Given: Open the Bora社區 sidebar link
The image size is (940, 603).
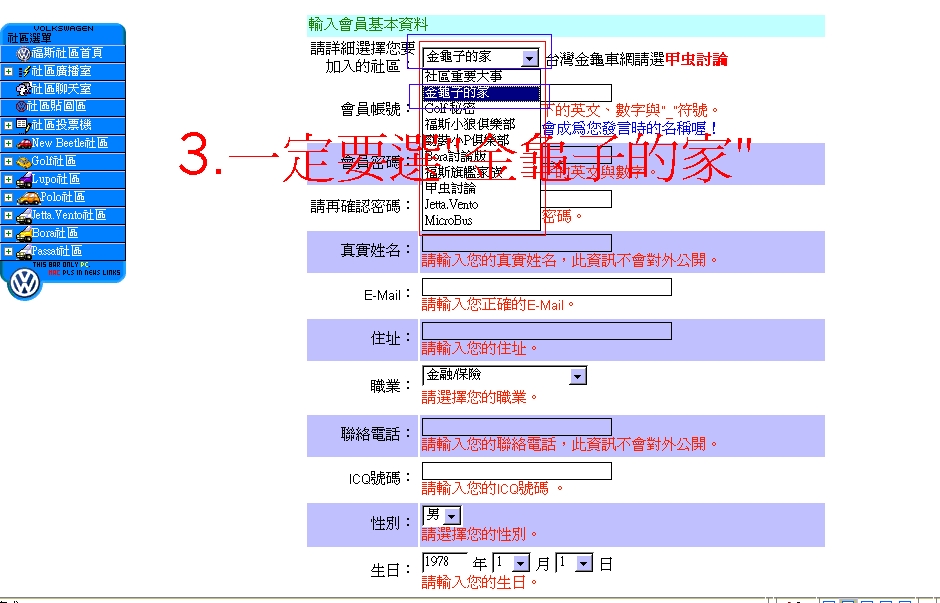Looking at the screenshot, I should pyautogui.click(x=54, y=233).
